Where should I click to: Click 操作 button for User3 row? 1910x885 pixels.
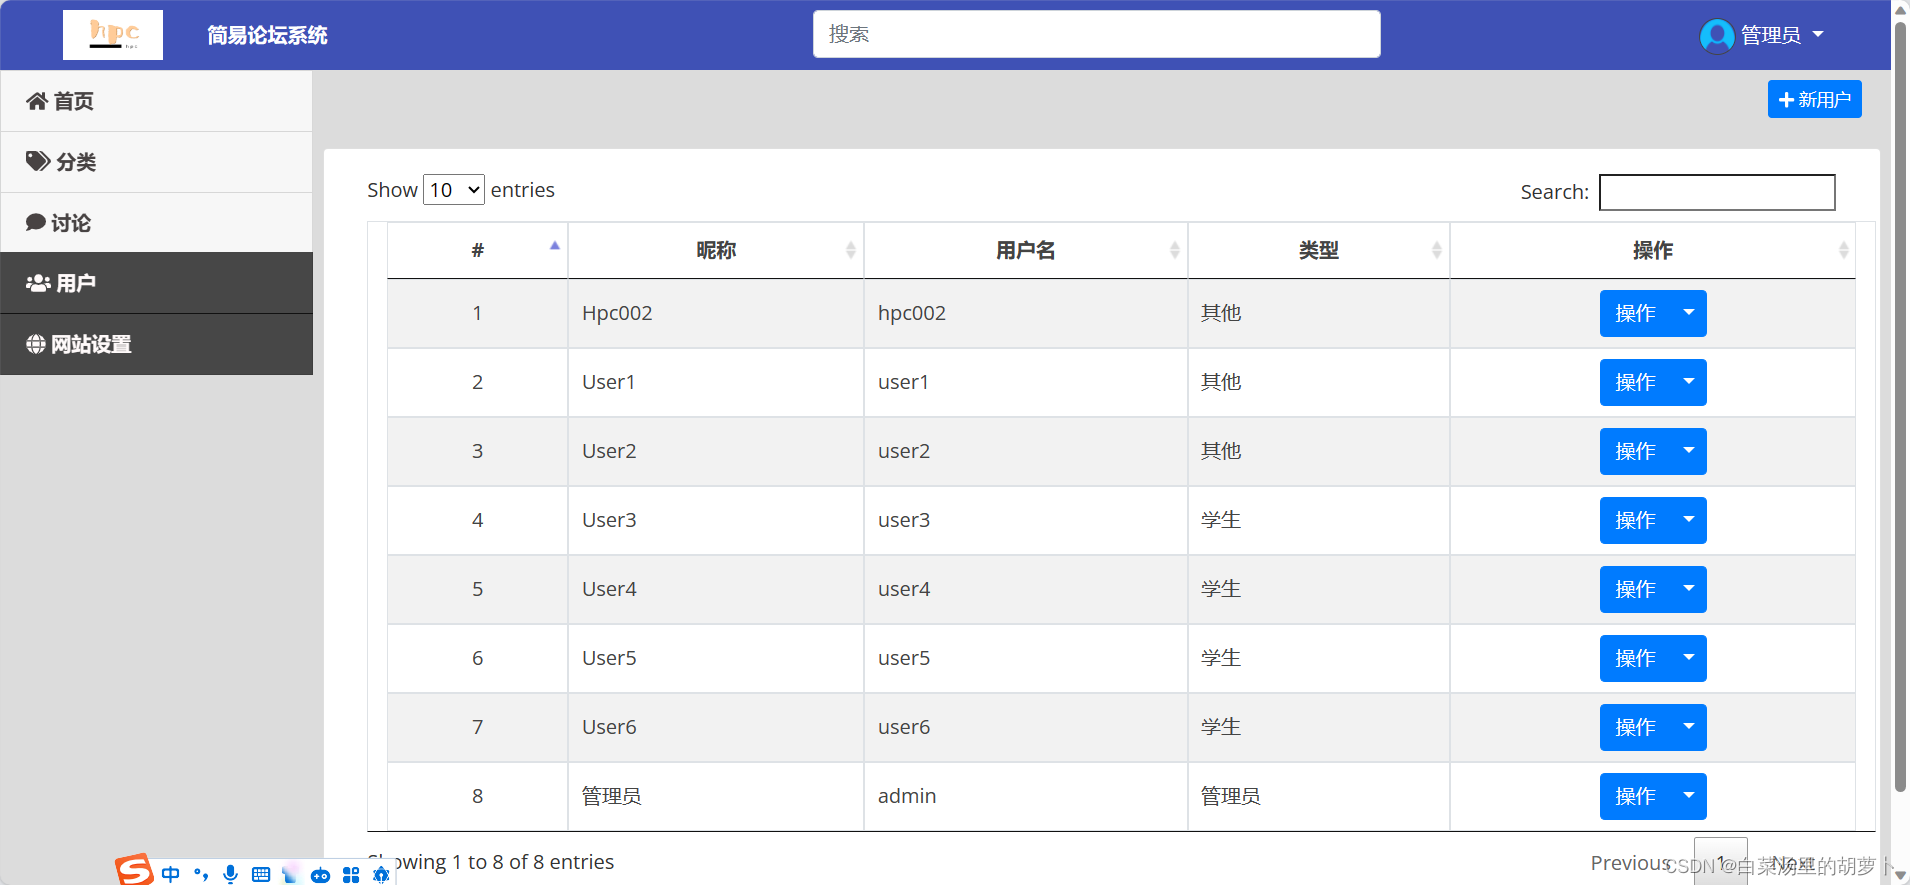[1635, 521]
